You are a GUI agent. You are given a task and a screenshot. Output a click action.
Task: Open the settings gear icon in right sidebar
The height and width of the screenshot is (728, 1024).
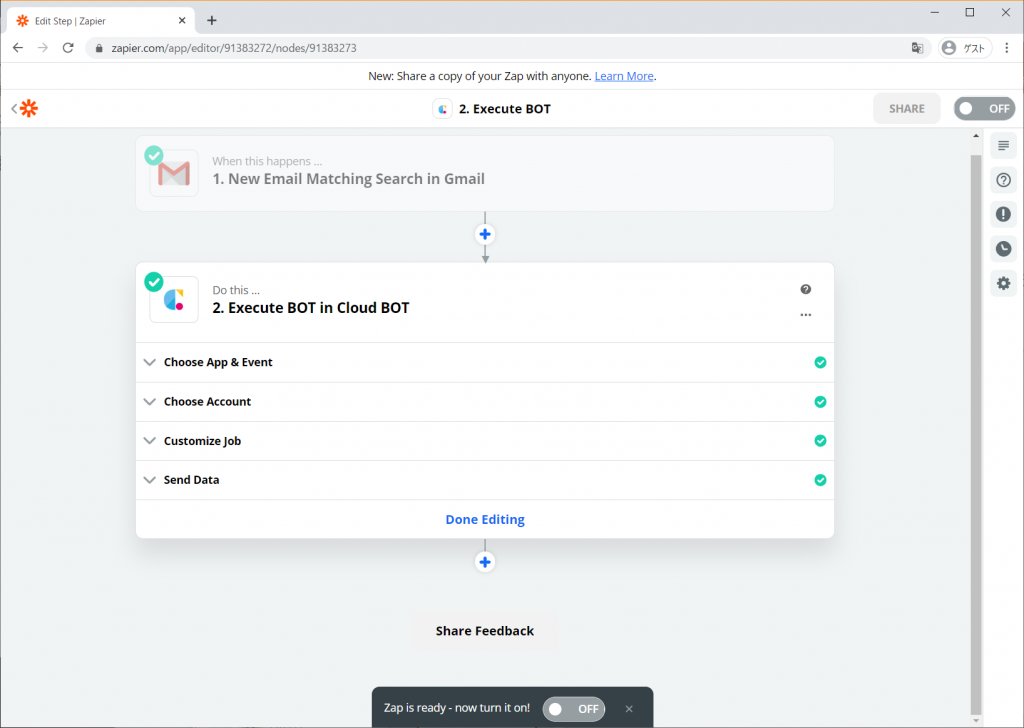(x=1003, y=283)
